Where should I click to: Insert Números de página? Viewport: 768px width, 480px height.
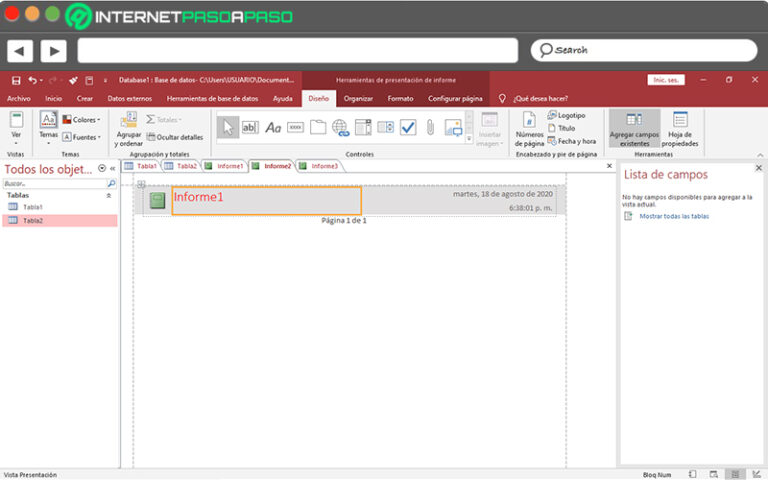click(529, 130)
